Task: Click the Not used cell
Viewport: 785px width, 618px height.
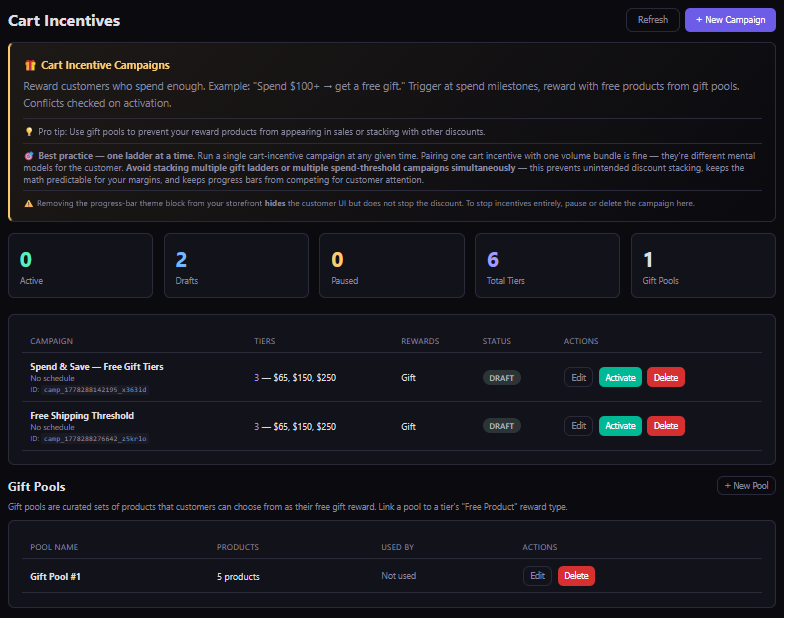Action: [x=399, y=576]
